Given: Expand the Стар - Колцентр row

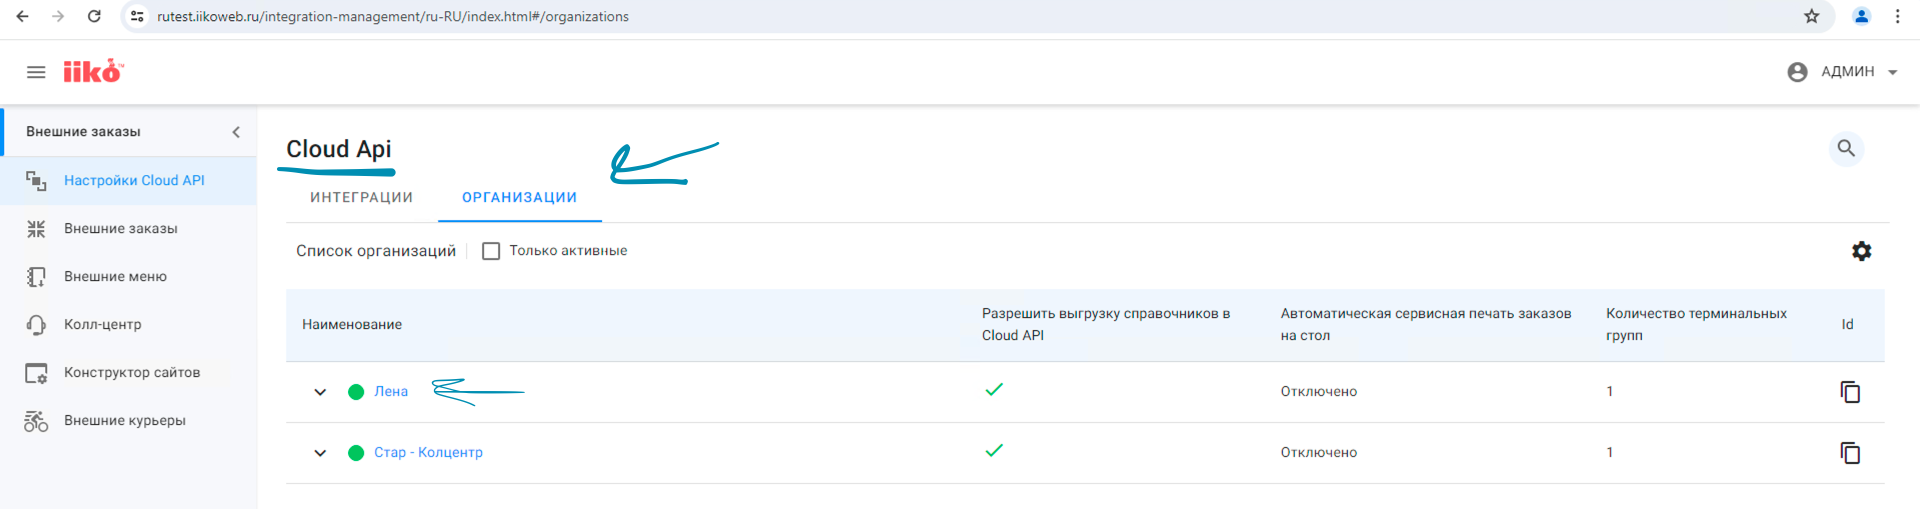Looking at the screenshot, I should click(320, 453).
